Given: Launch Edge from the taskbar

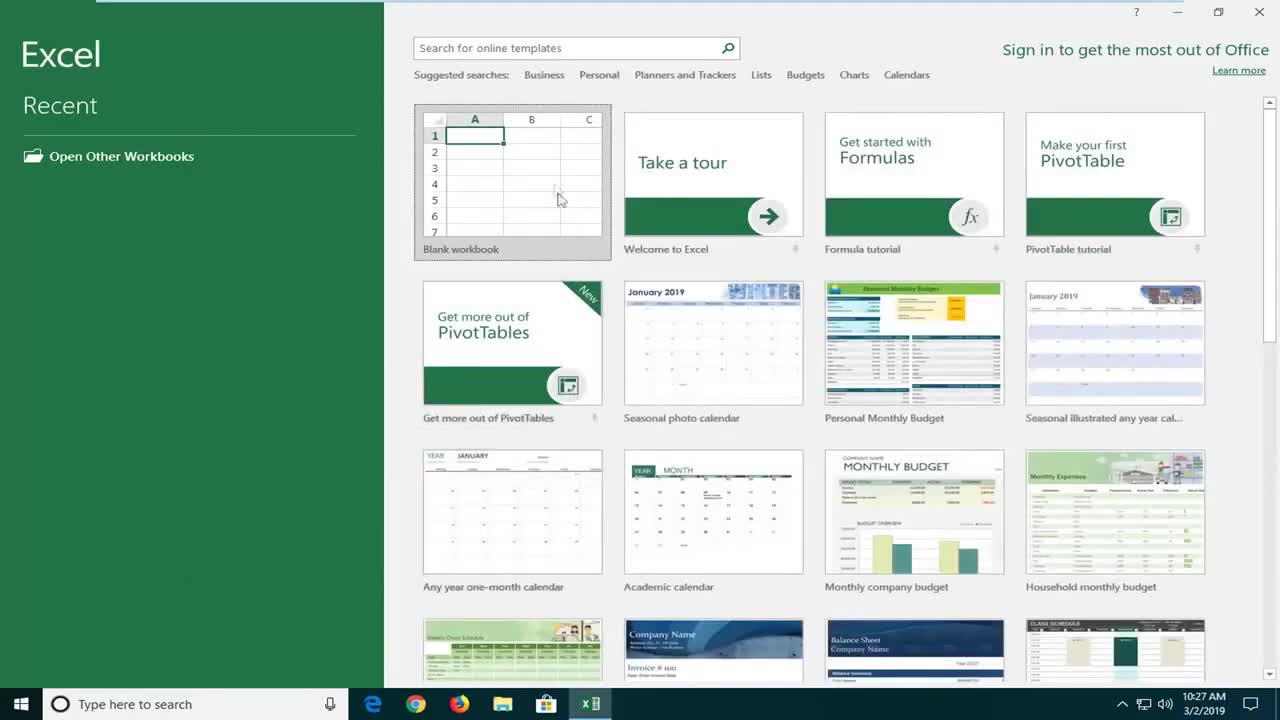Looking at the screenshot, I should pyautogui.click(x=373, y=704).
